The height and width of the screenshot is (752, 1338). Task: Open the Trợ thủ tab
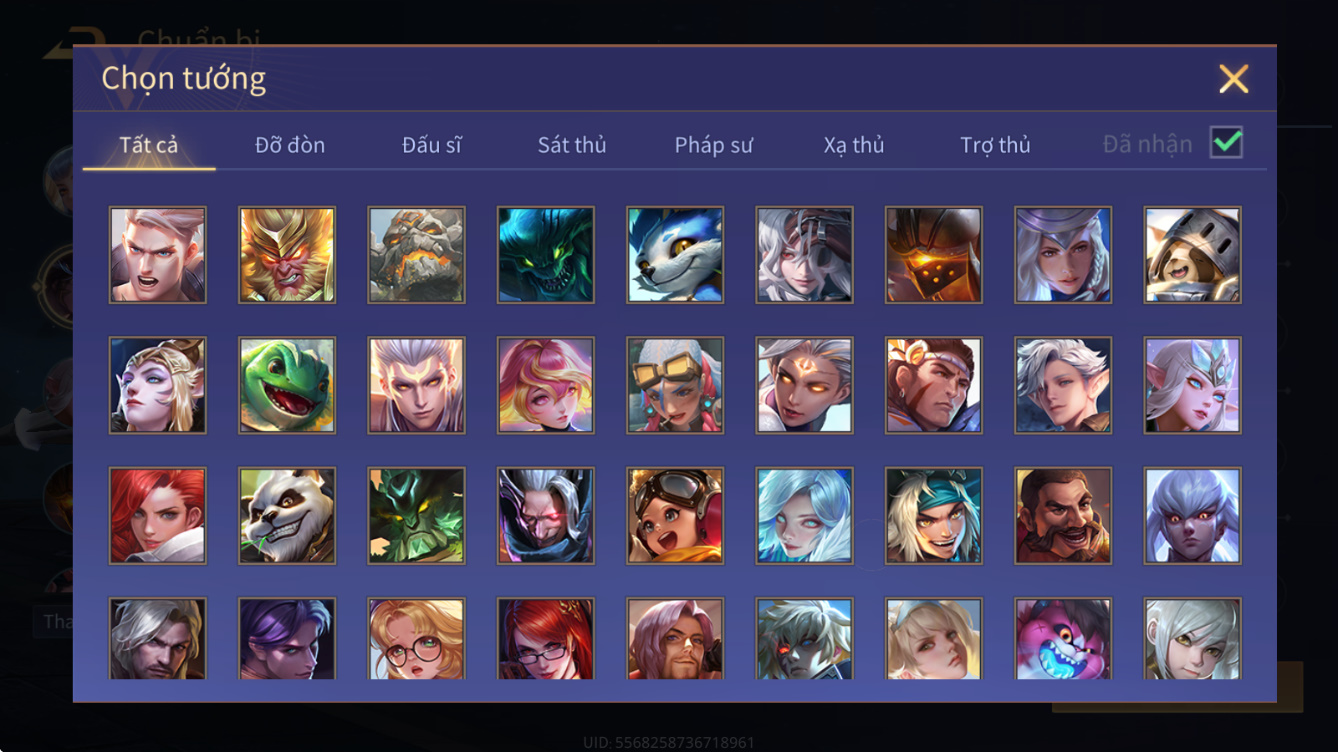tap(995, 145)
